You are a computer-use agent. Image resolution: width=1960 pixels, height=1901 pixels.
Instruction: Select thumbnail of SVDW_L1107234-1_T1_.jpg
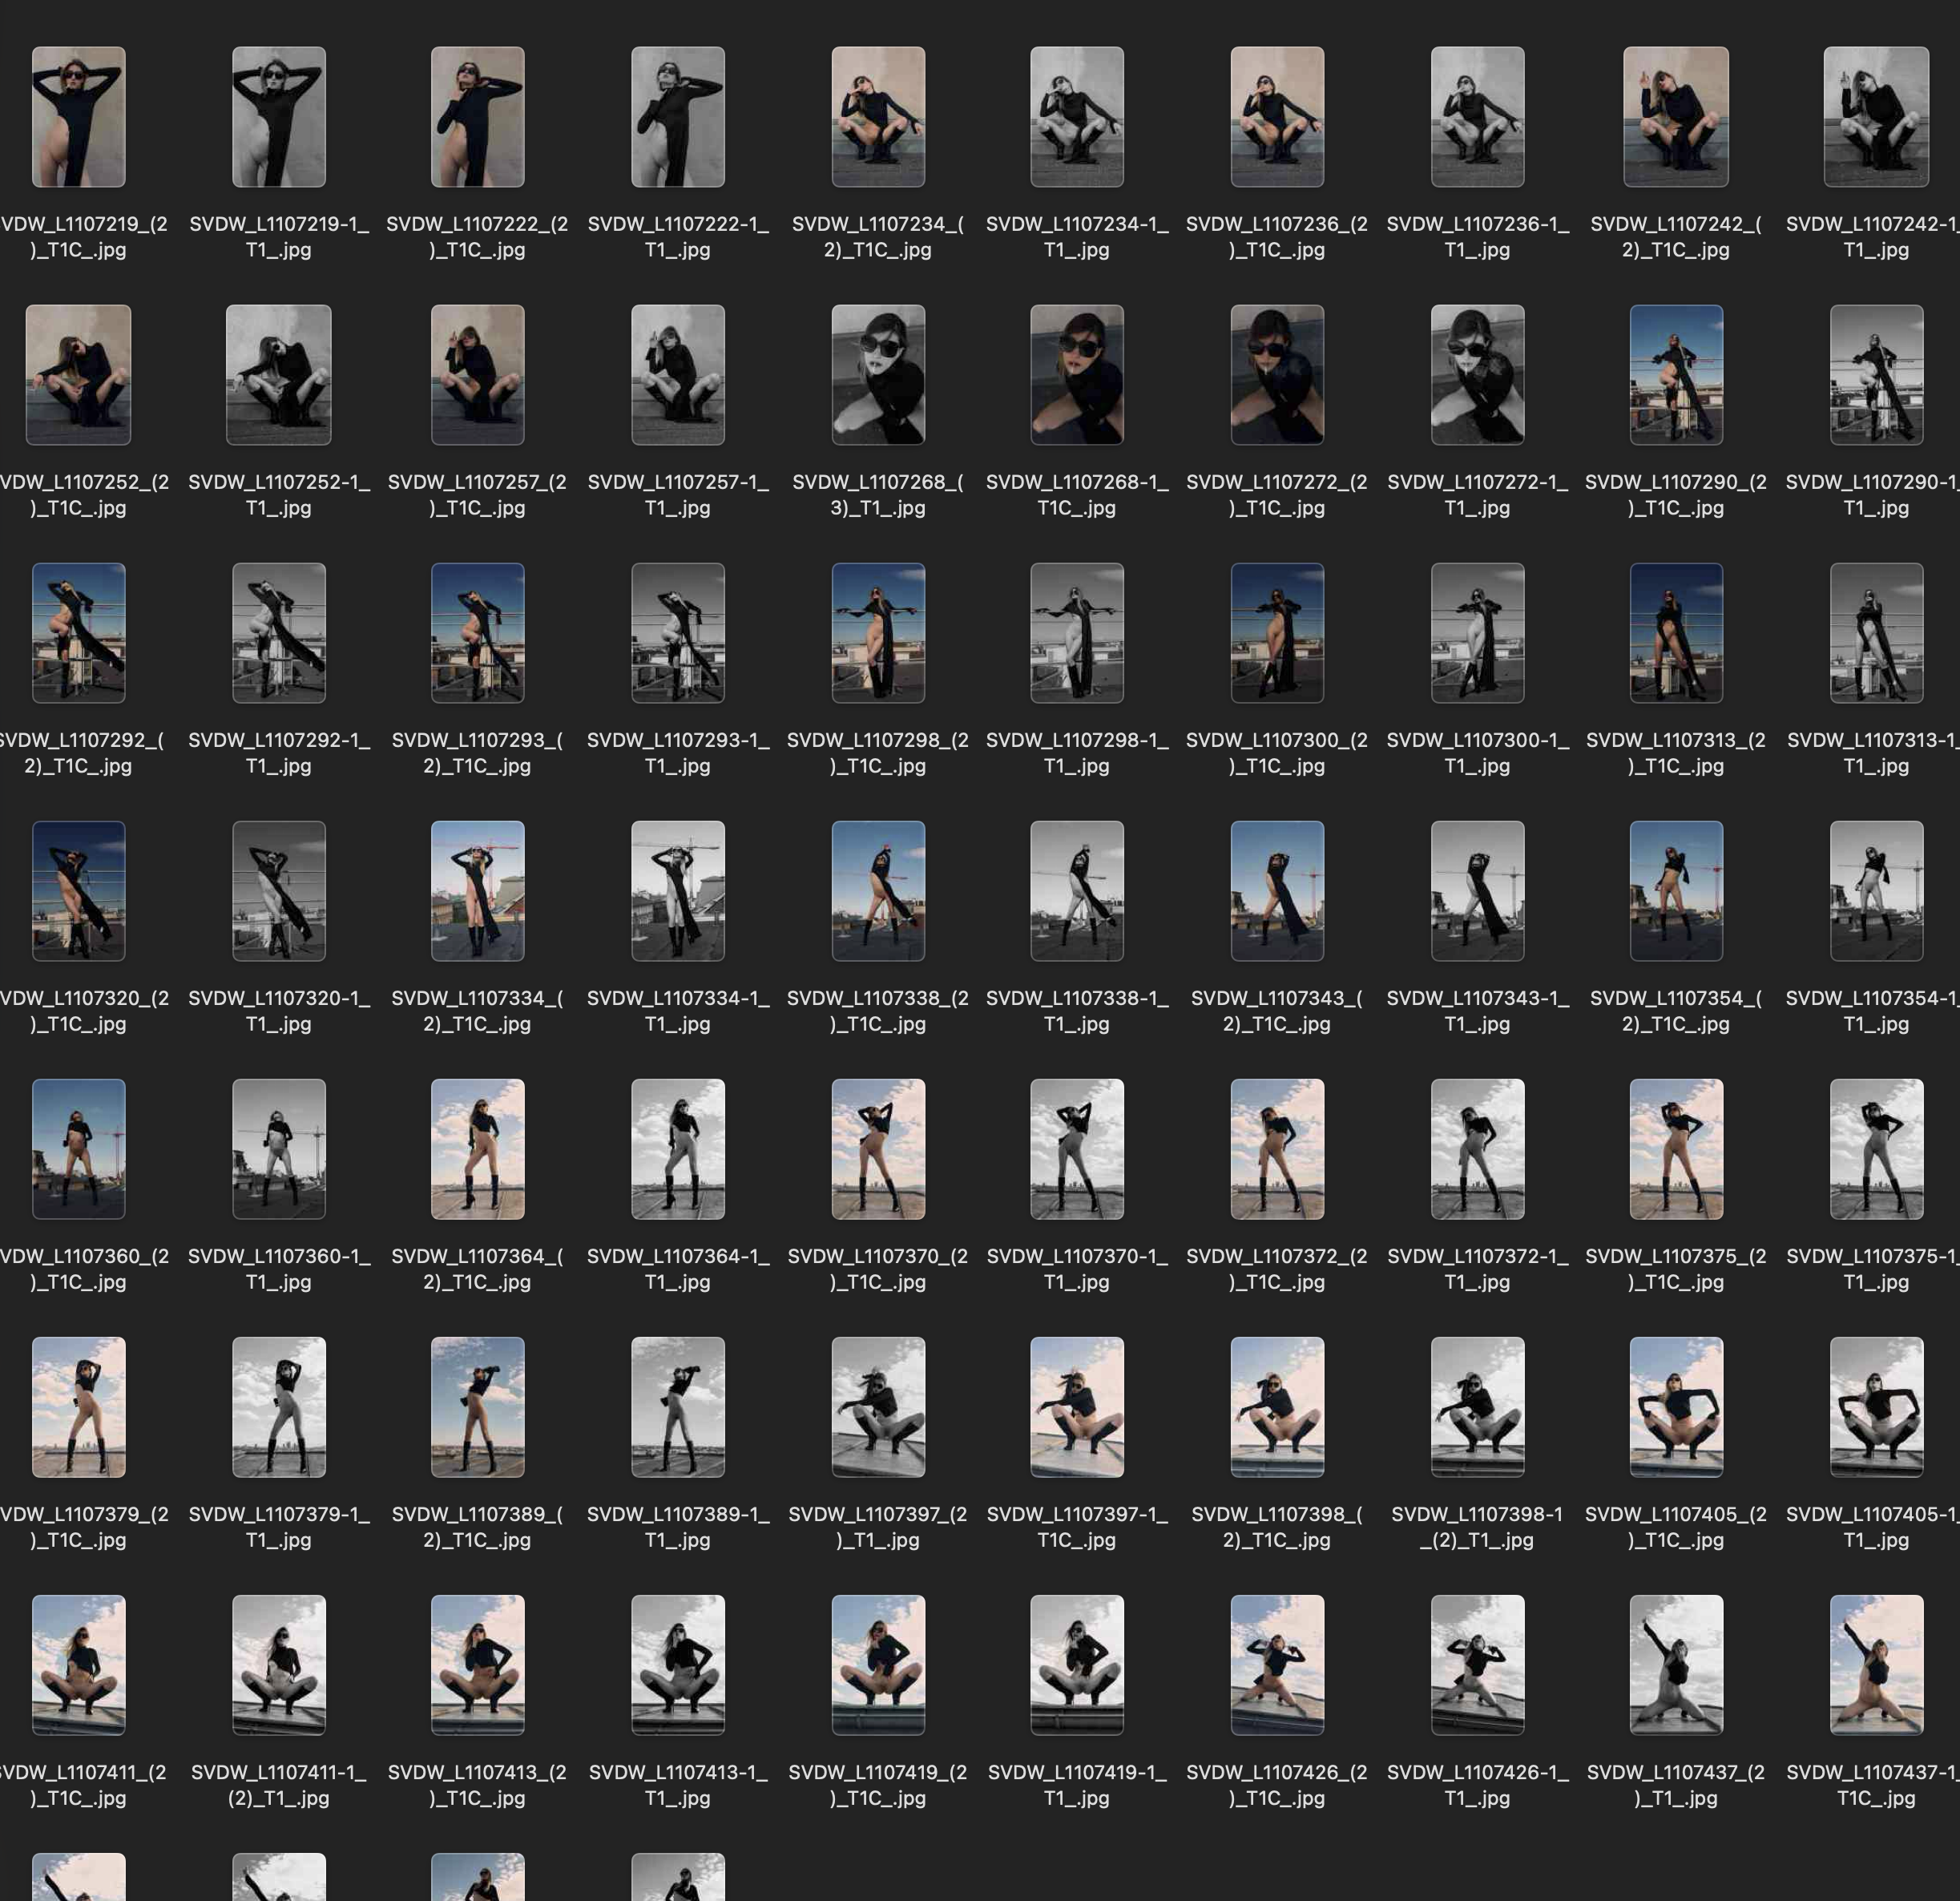click(x=1077, y=117)
